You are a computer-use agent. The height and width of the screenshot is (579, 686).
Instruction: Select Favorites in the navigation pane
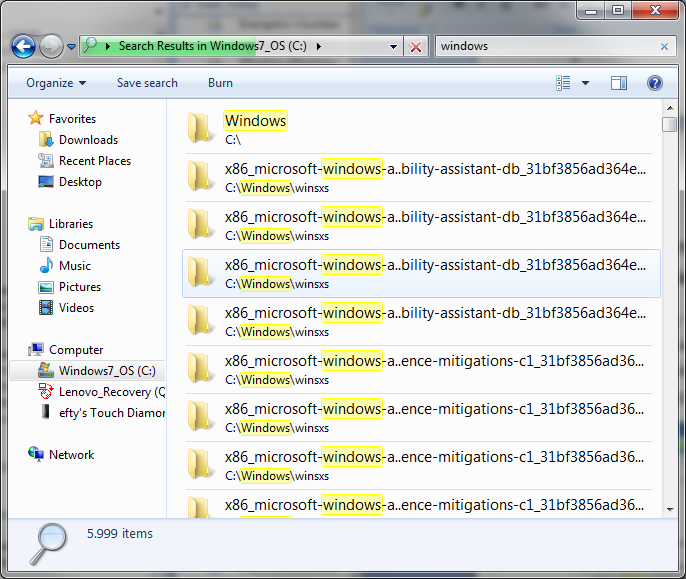tap(73, 119)
